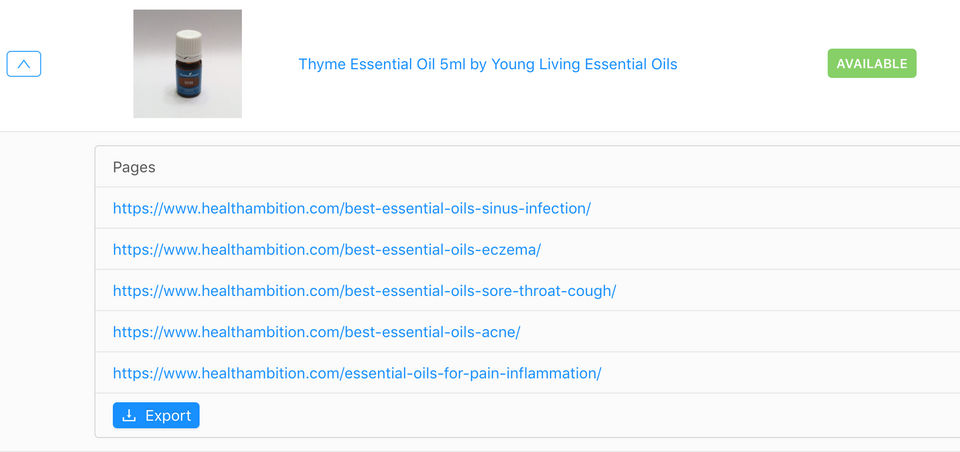Open the Thyme oil bottle thumbnail image
The height and width of the screenshot is (452, 960).
pos(187,64)
